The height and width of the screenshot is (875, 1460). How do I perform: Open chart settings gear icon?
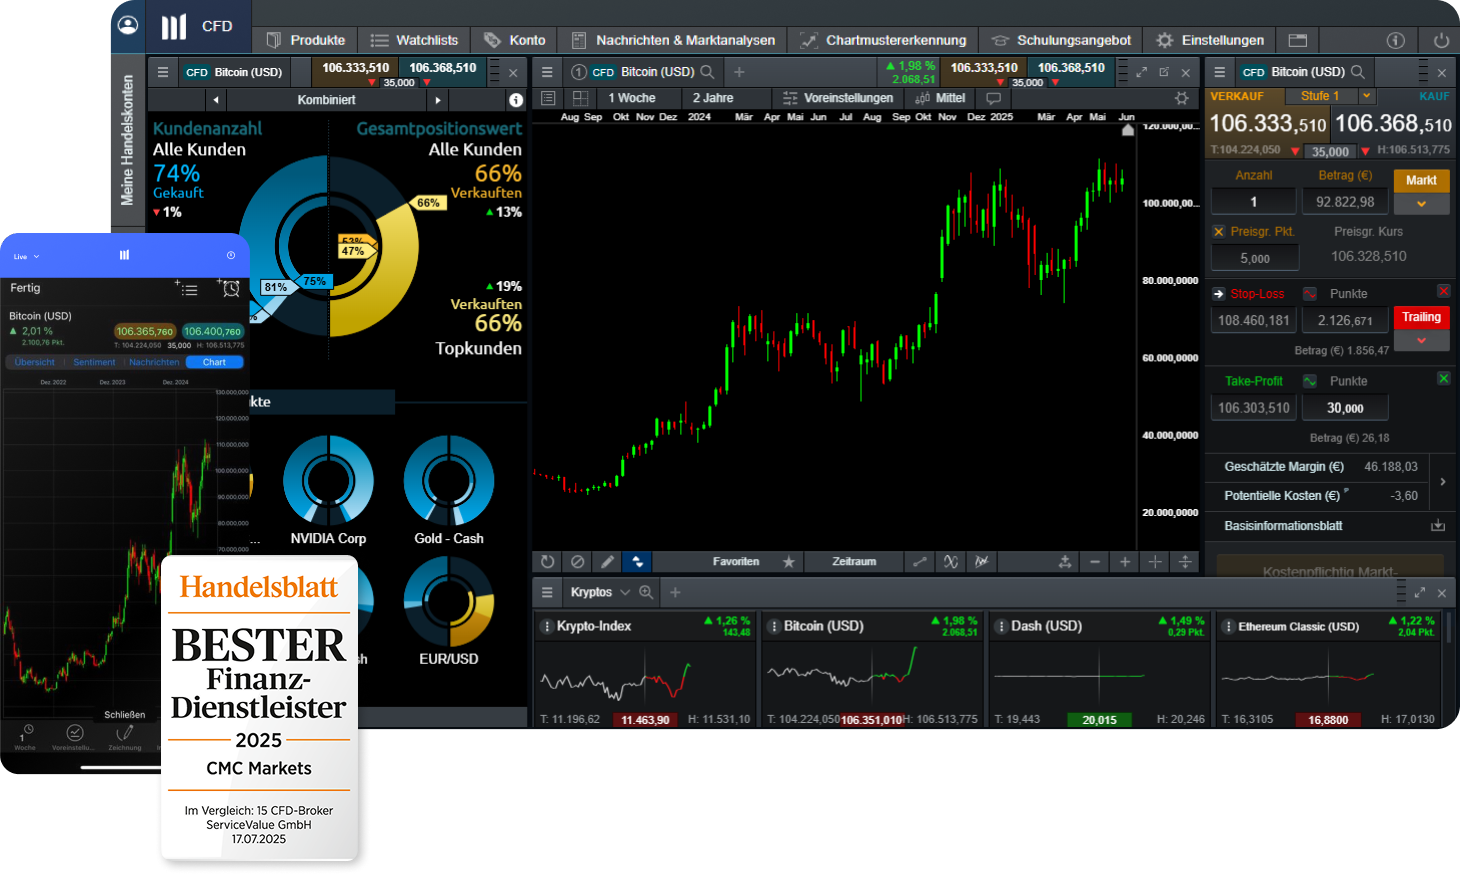[1182, 98]
